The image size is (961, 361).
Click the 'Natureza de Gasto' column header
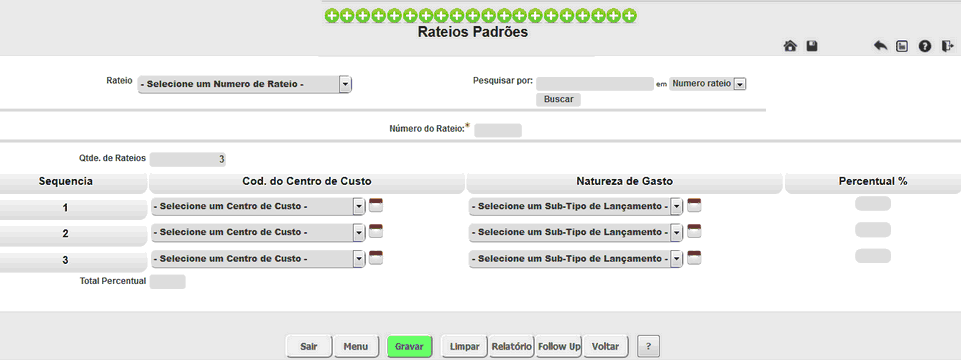pos(625,182)
